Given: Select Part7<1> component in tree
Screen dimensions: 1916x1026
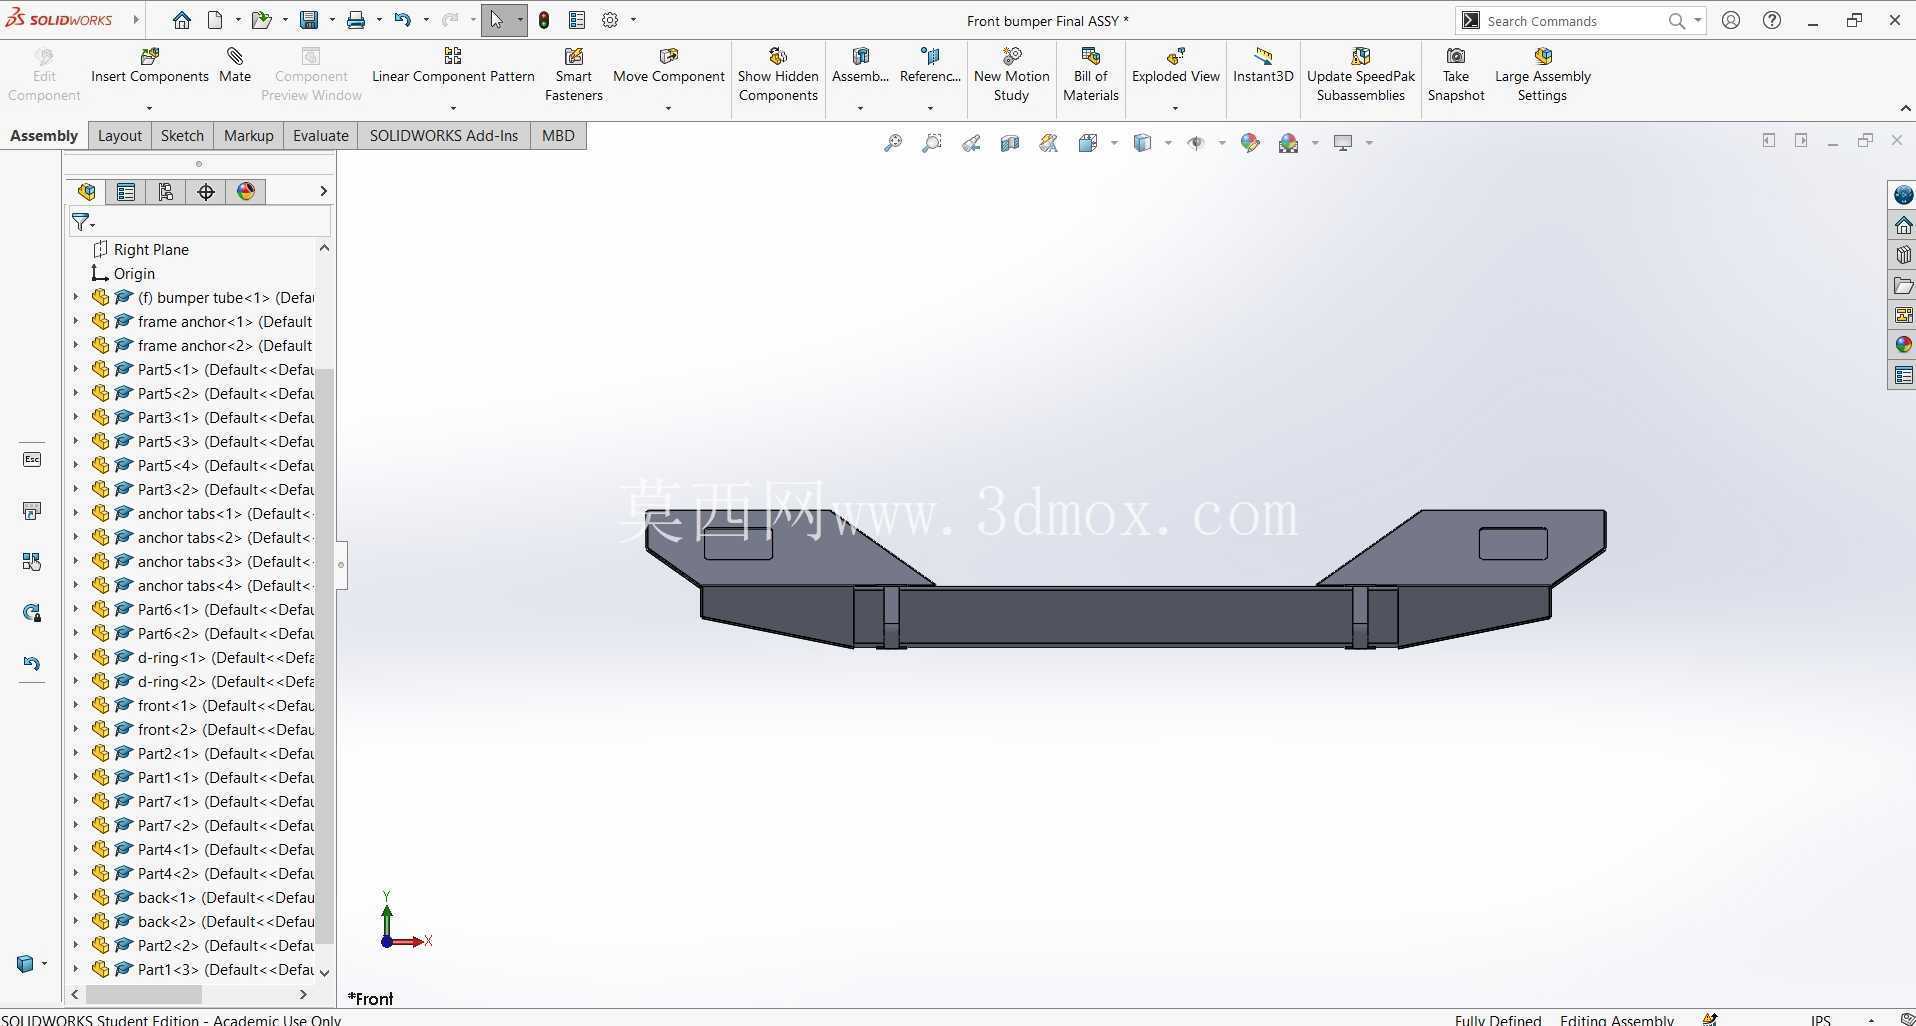Looking at the screenshot, I should click(226, 801).
